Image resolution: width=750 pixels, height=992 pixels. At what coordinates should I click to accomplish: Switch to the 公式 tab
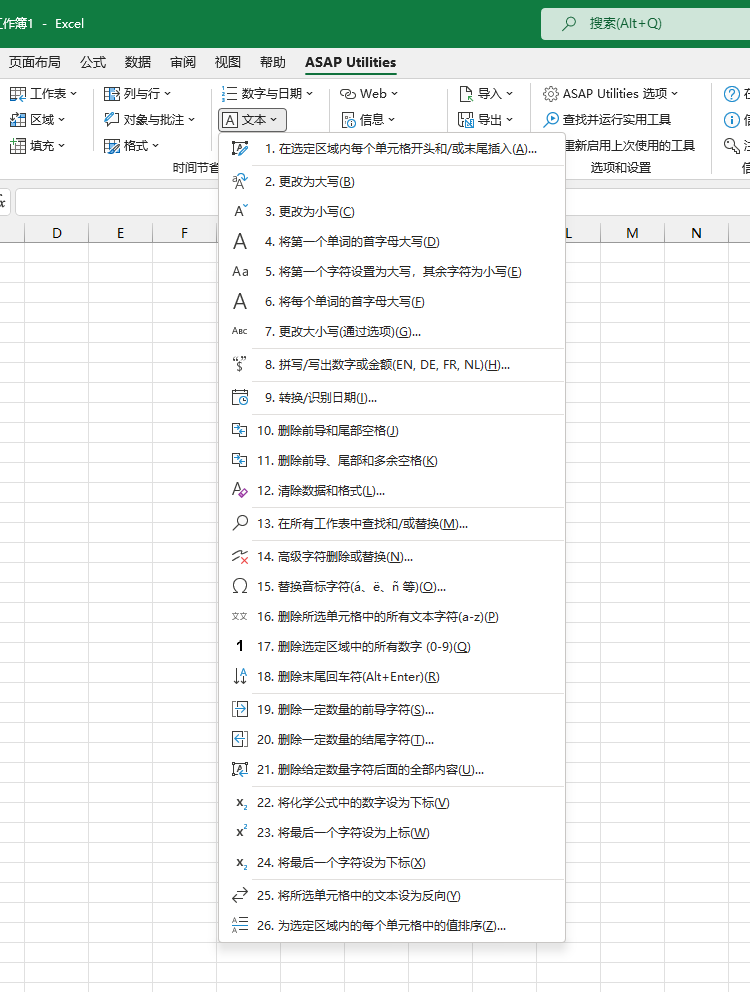tap(93, 62)
